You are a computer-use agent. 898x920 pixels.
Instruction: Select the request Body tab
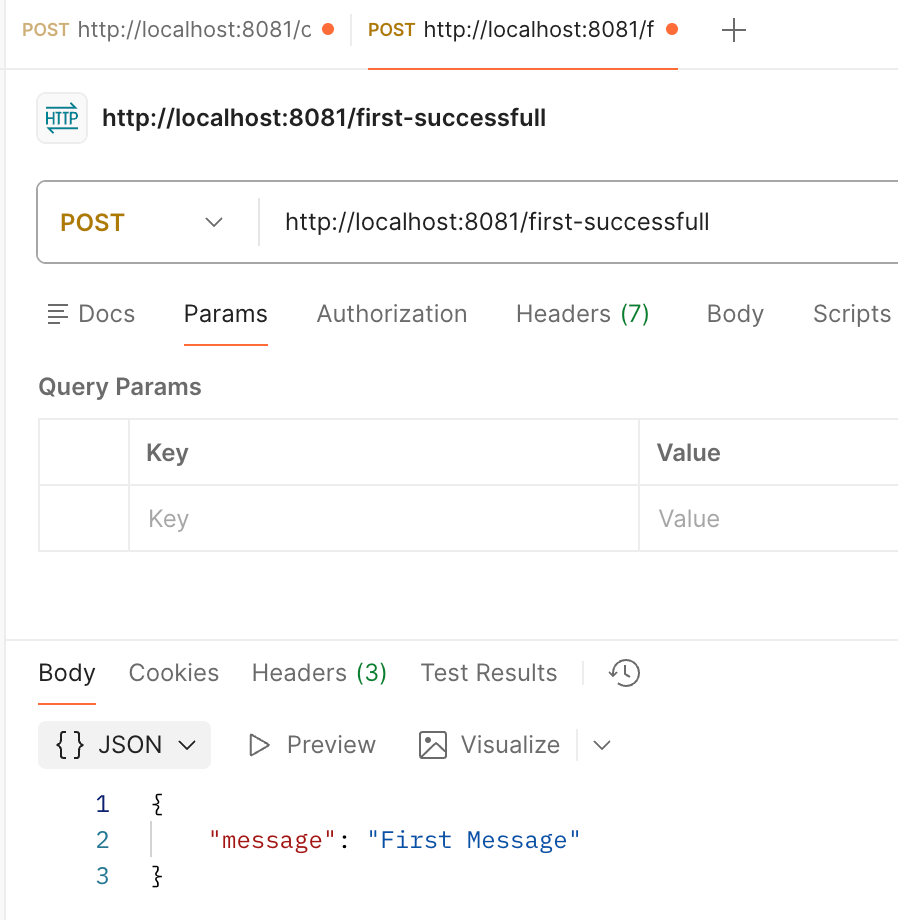[x=735, y=314]
